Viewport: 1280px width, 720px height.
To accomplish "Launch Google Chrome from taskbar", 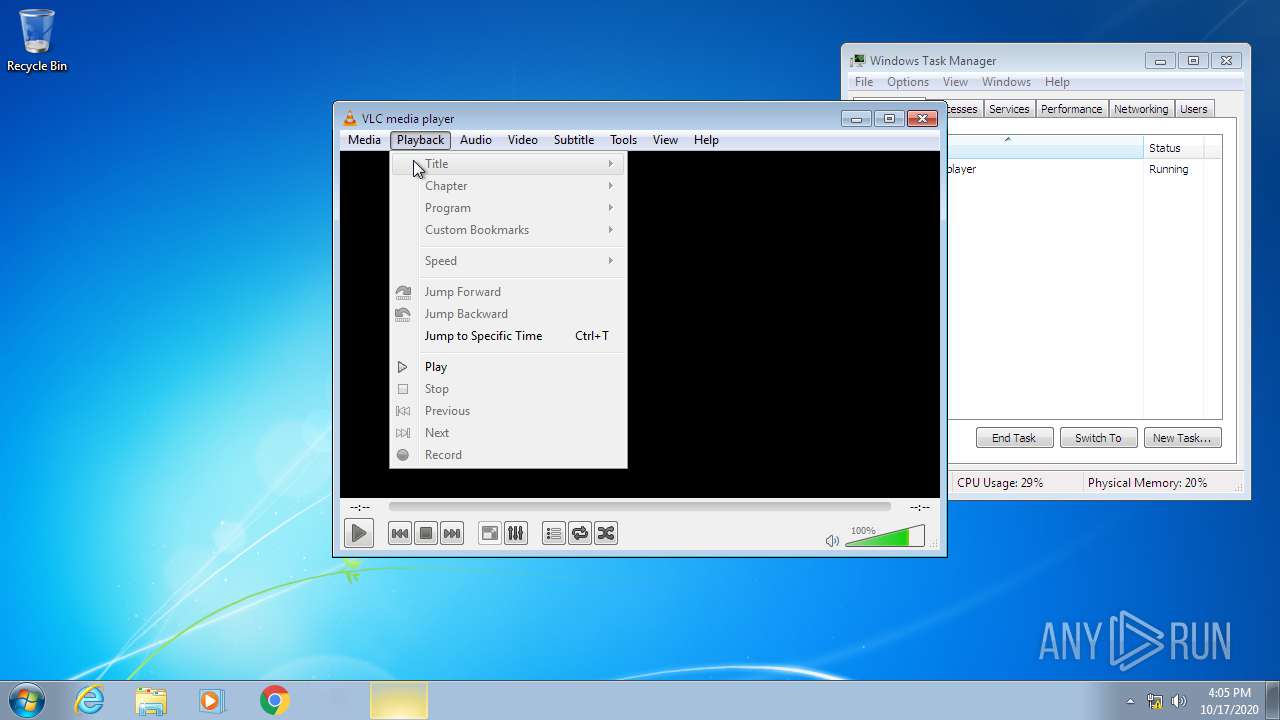I will point(274,700).
